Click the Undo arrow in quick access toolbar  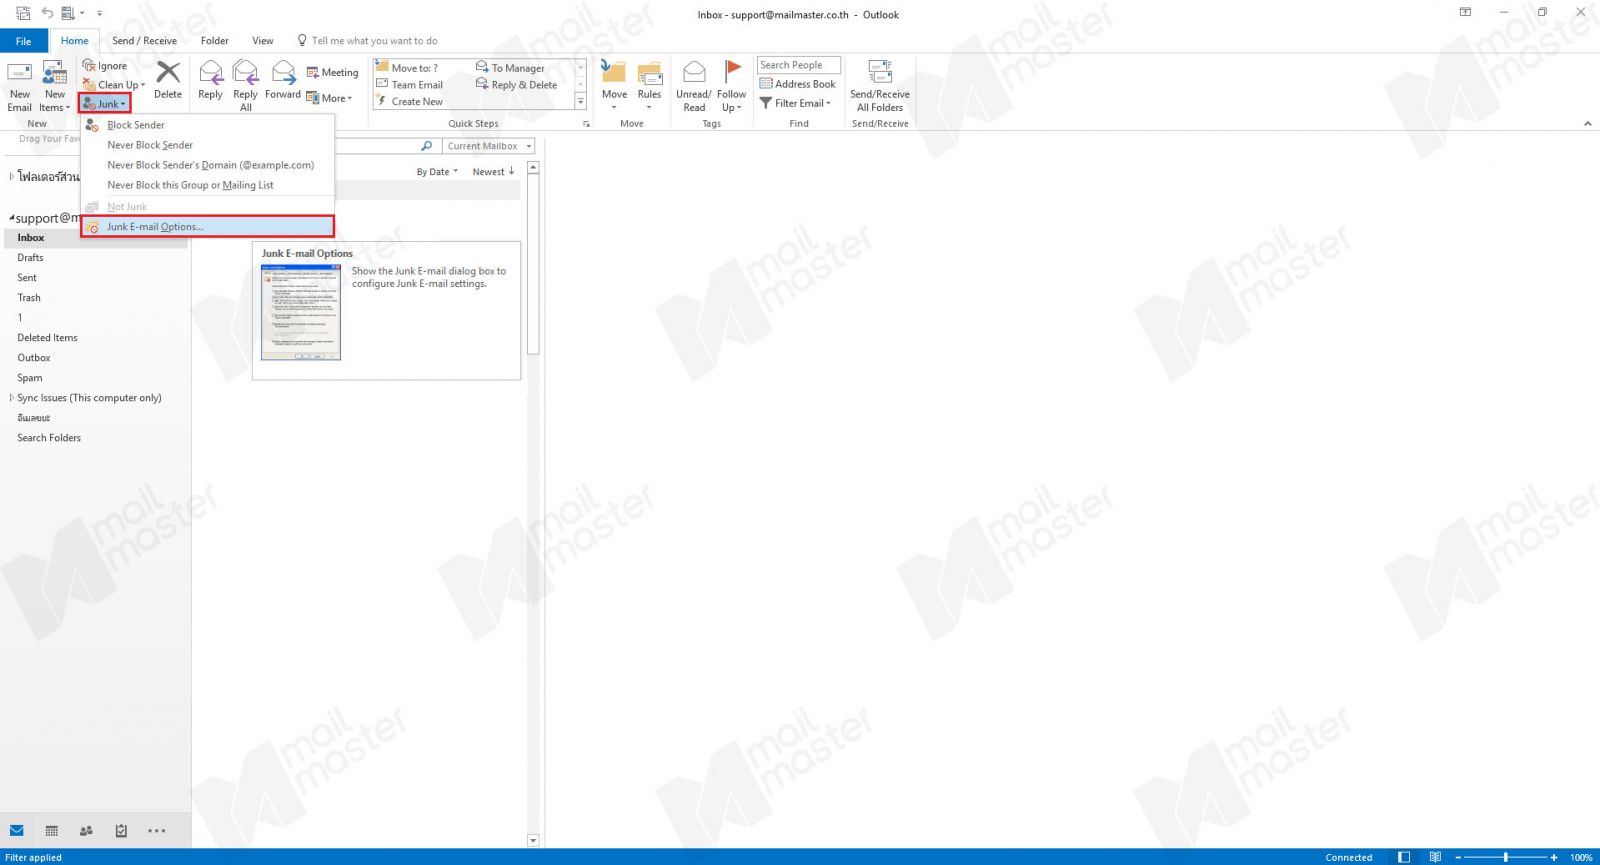tap(47, 13)
